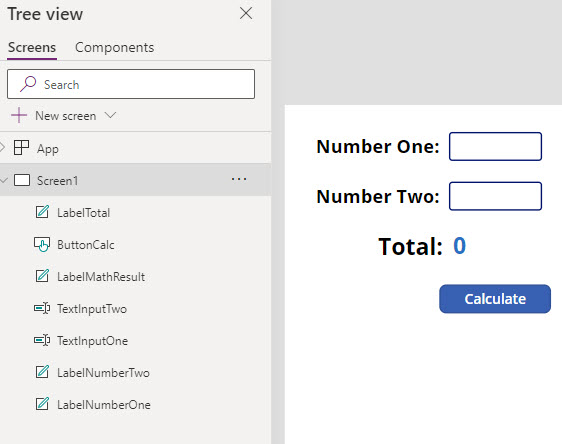Collapse the Screen1 tree node
The width and height of the screenshot is (562, 444).
pyautogui.click(x=3, y=180)
